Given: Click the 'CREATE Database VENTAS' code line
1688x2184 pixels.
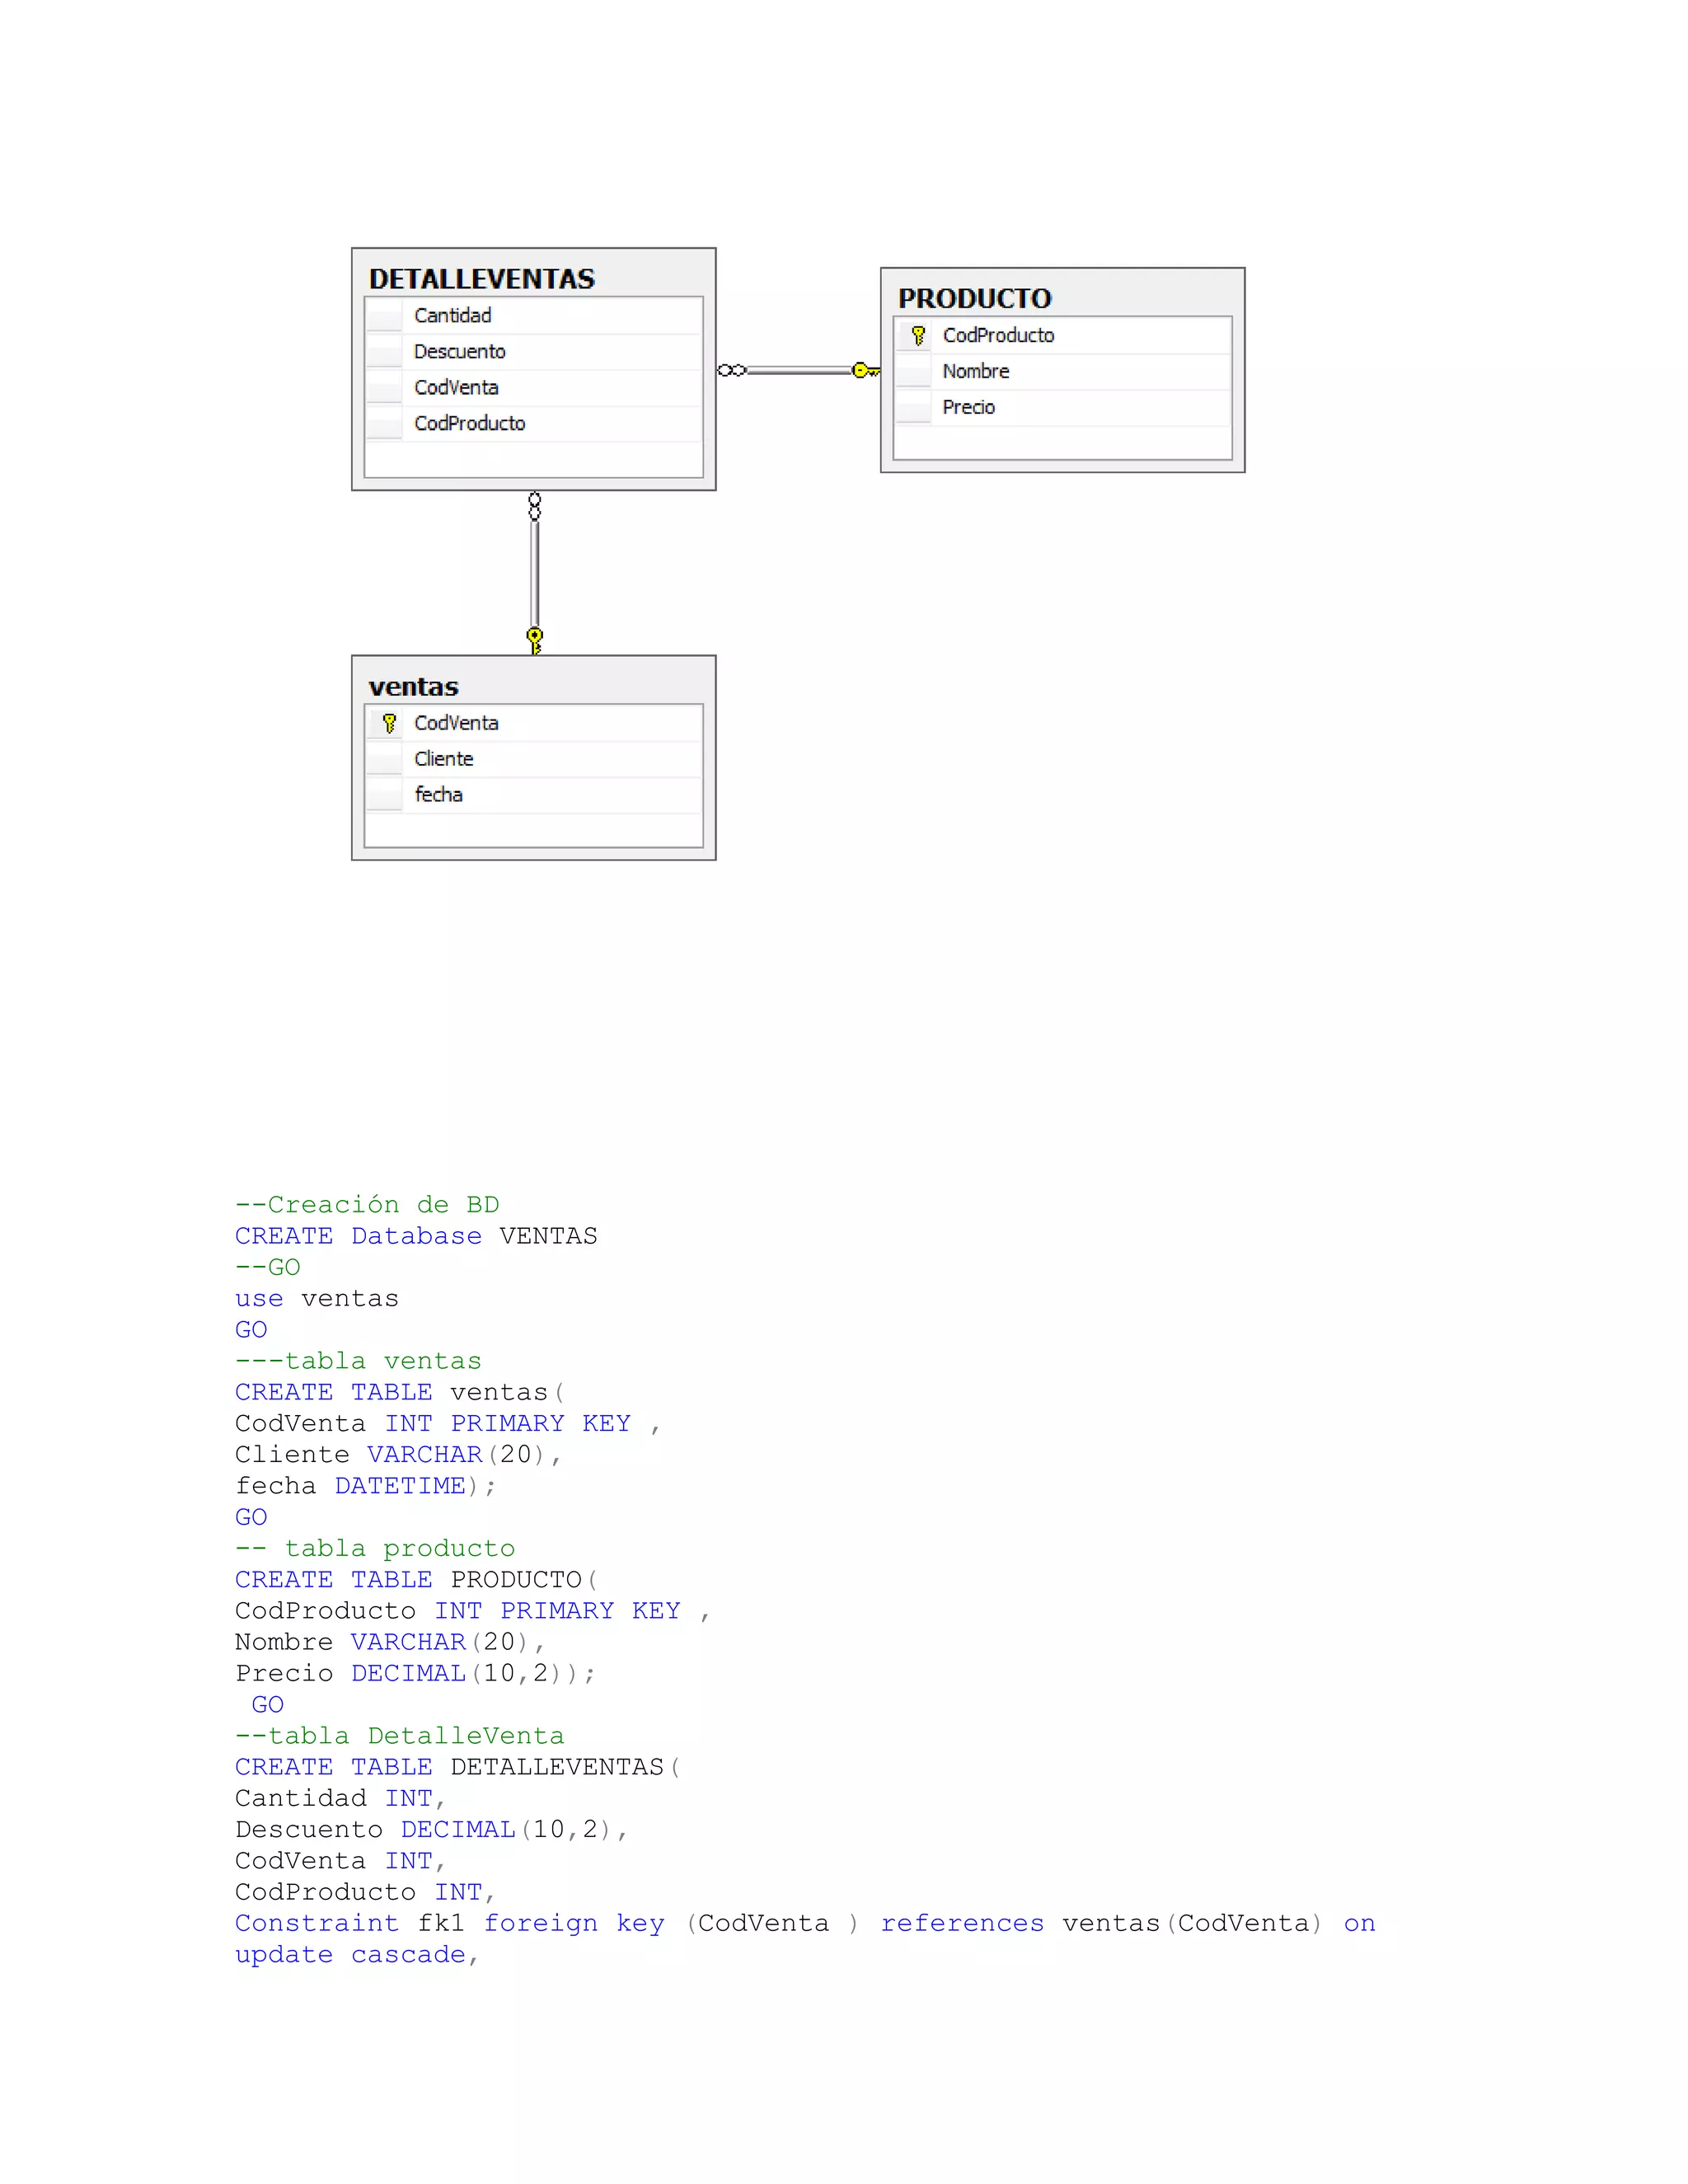Looking at the screenshot, I should click(416, 1236).
